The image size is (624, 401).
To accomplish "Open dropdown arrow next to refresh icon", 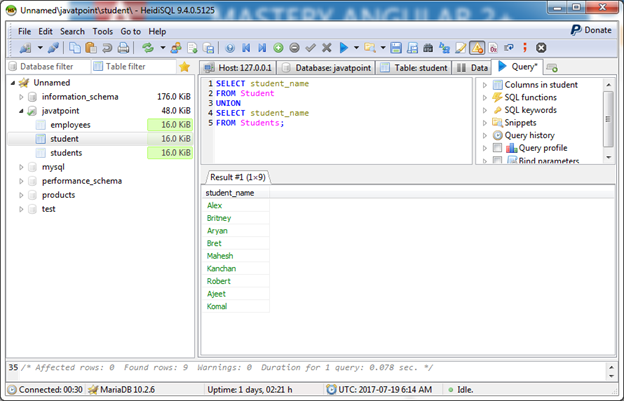I will 163,48.
